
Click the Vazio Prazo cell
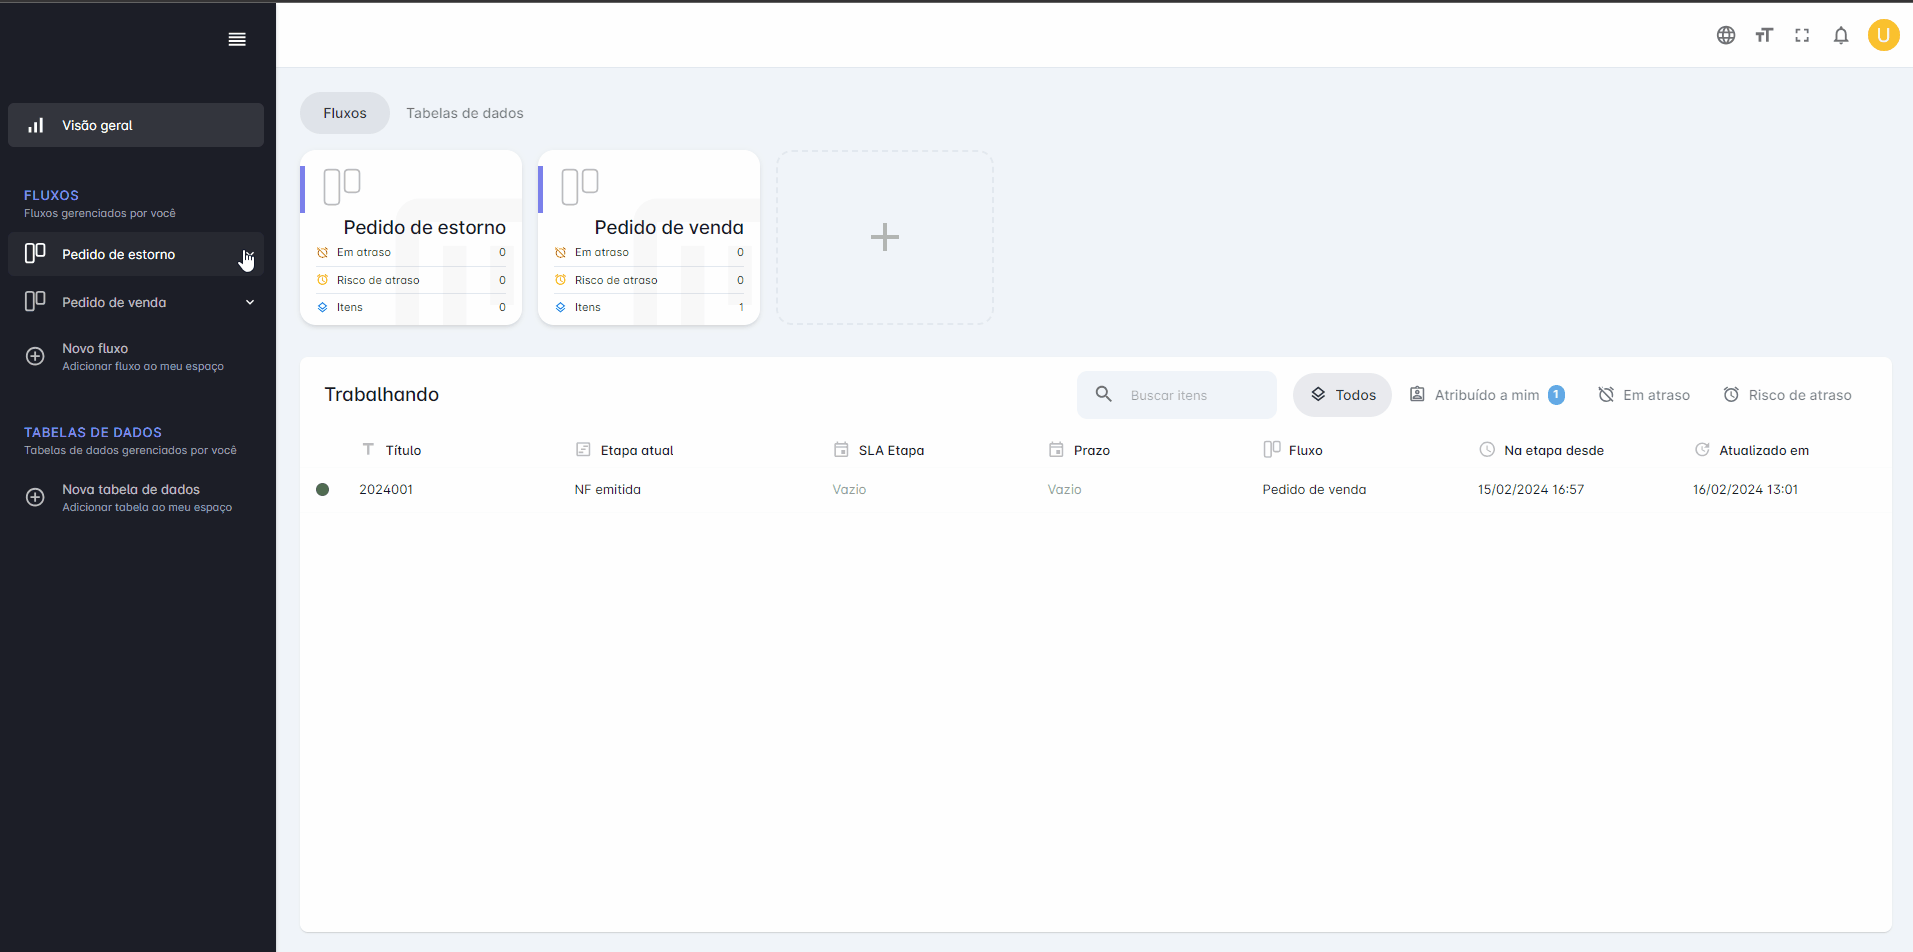(1064, 489)
